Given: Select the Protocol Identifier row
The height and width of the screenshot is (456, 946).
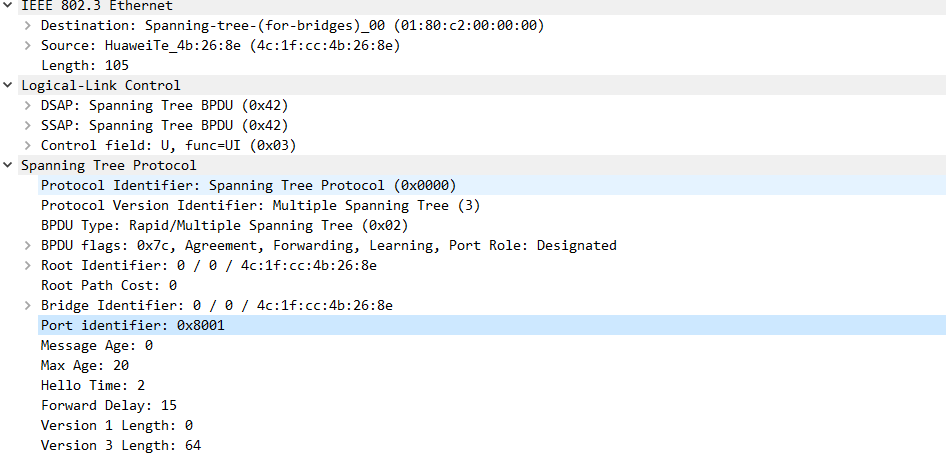Looking at the screenshot, I should 248,185.
